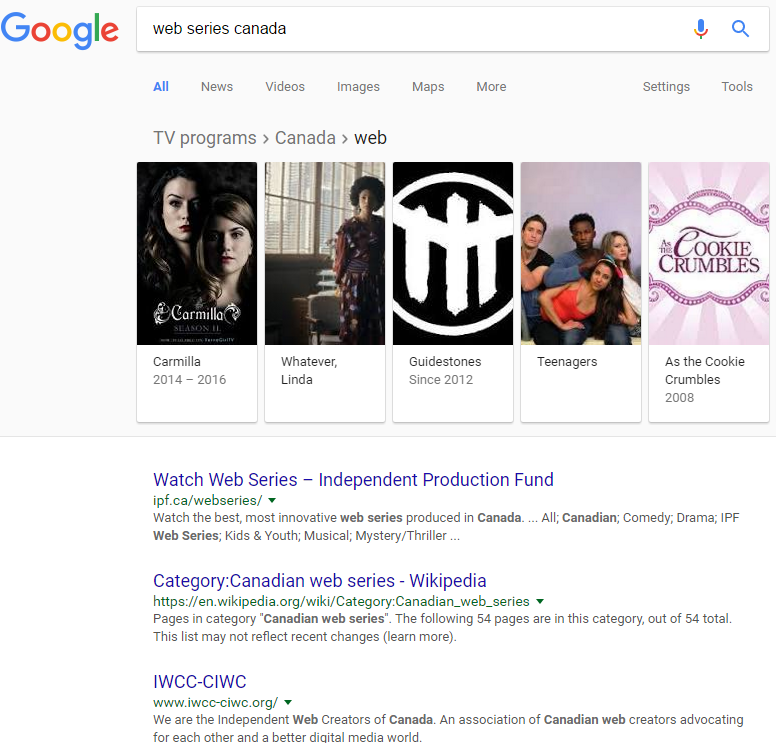Open the Maps tab
776x743 pixels.
click(428, 87)
